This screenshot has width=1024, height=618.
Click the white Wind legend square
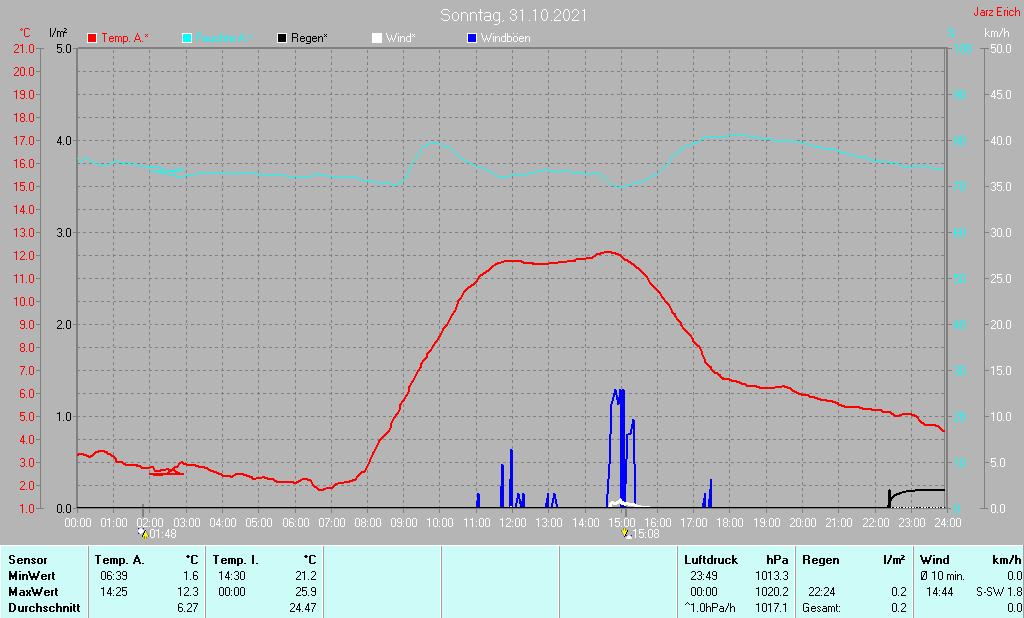(376, 38)
